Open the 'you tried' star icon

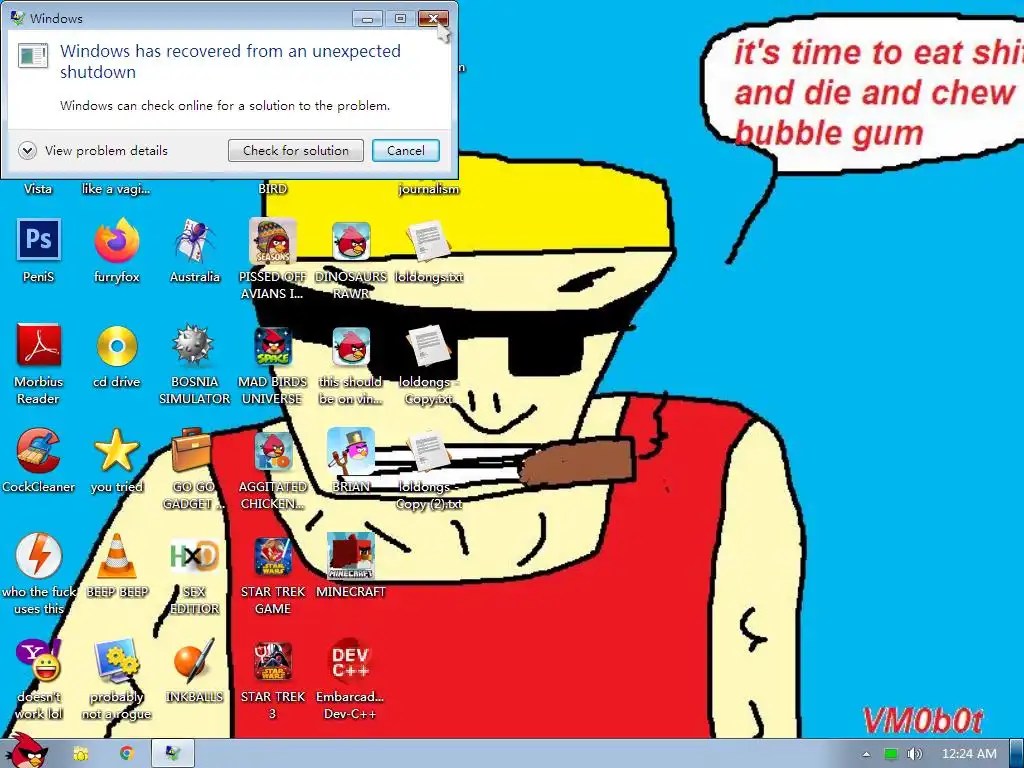click(116, 451)
